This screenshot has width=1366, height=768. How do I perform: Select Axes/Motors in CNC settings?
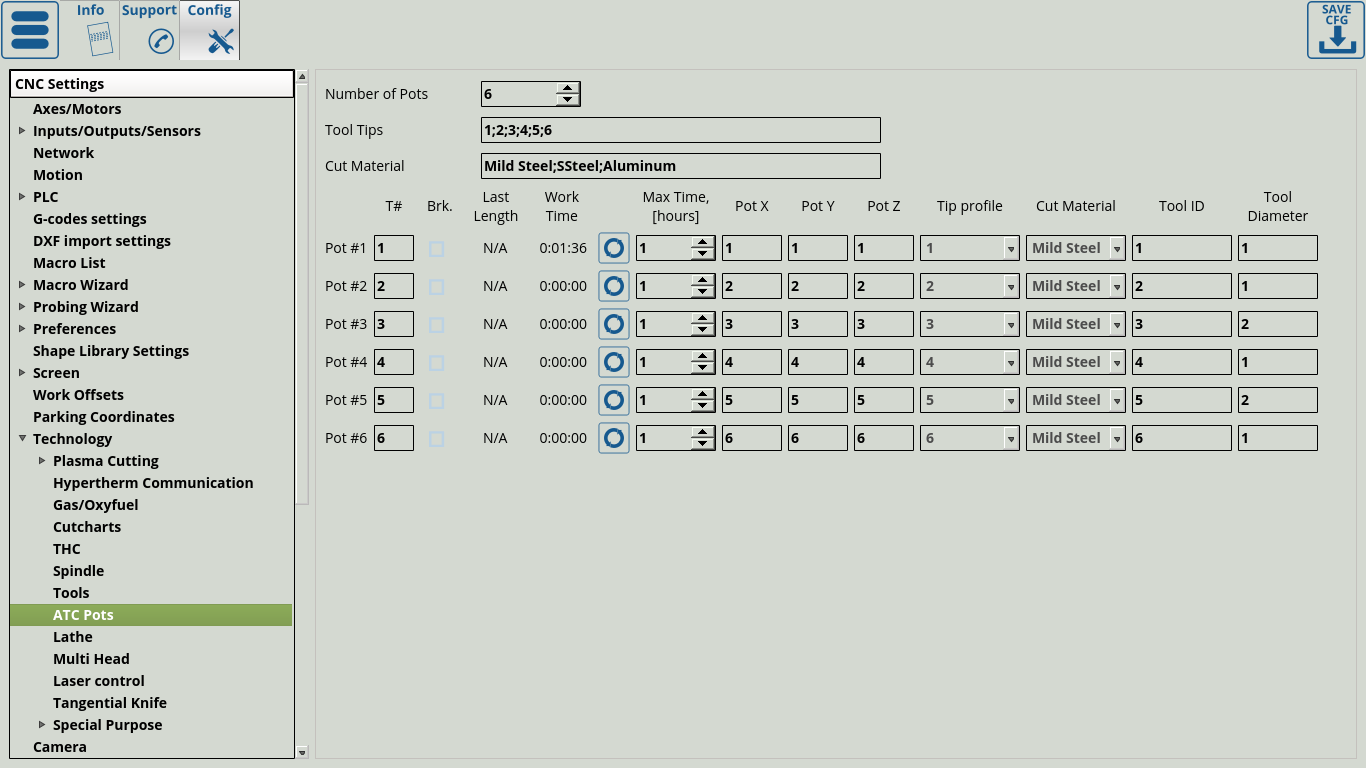pyautogui.click(x=77, y=109)
